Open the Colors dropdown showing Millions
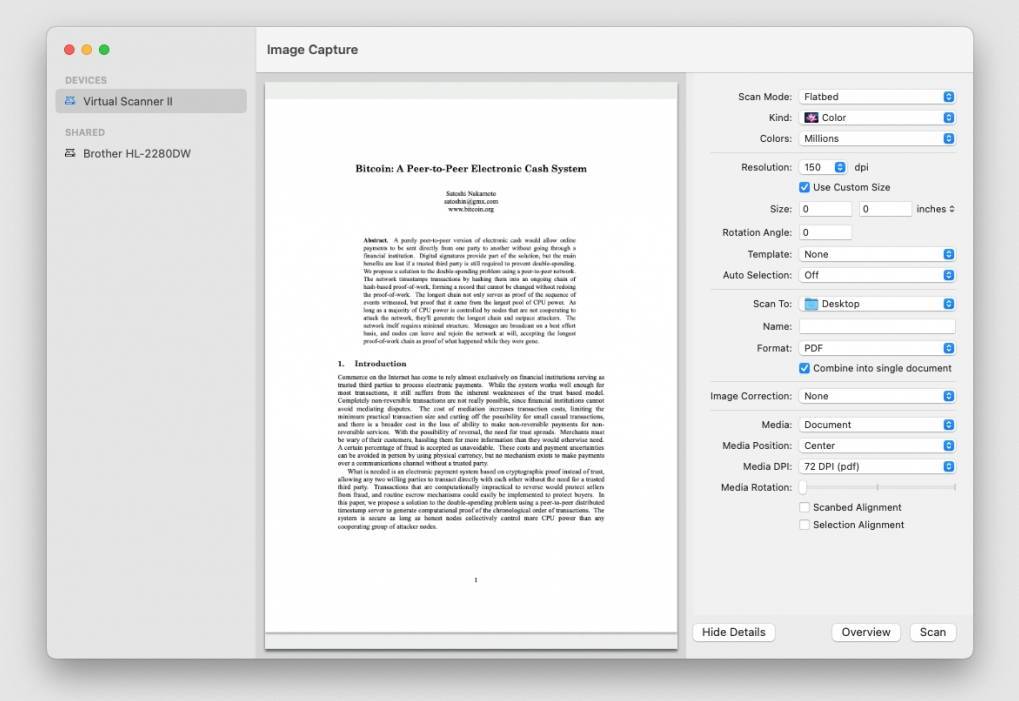Viewport: 1019px width, 701px height. click(877, 138)
